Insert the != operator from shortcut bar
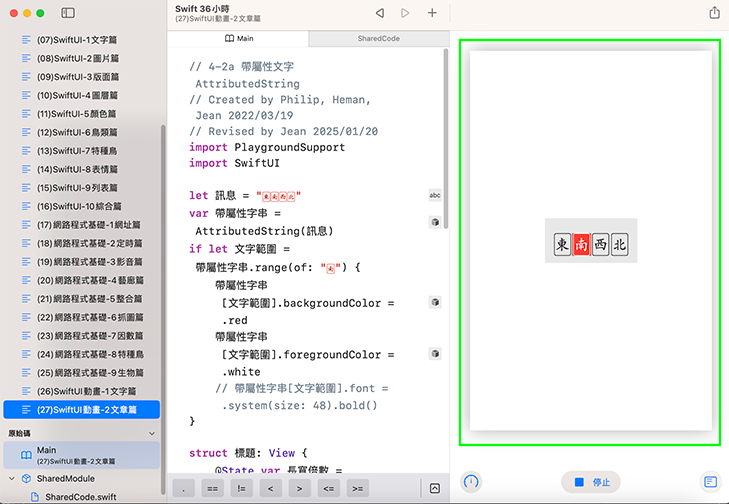Image resolution: width=729 pixels, height=504 pixels. 242,488
